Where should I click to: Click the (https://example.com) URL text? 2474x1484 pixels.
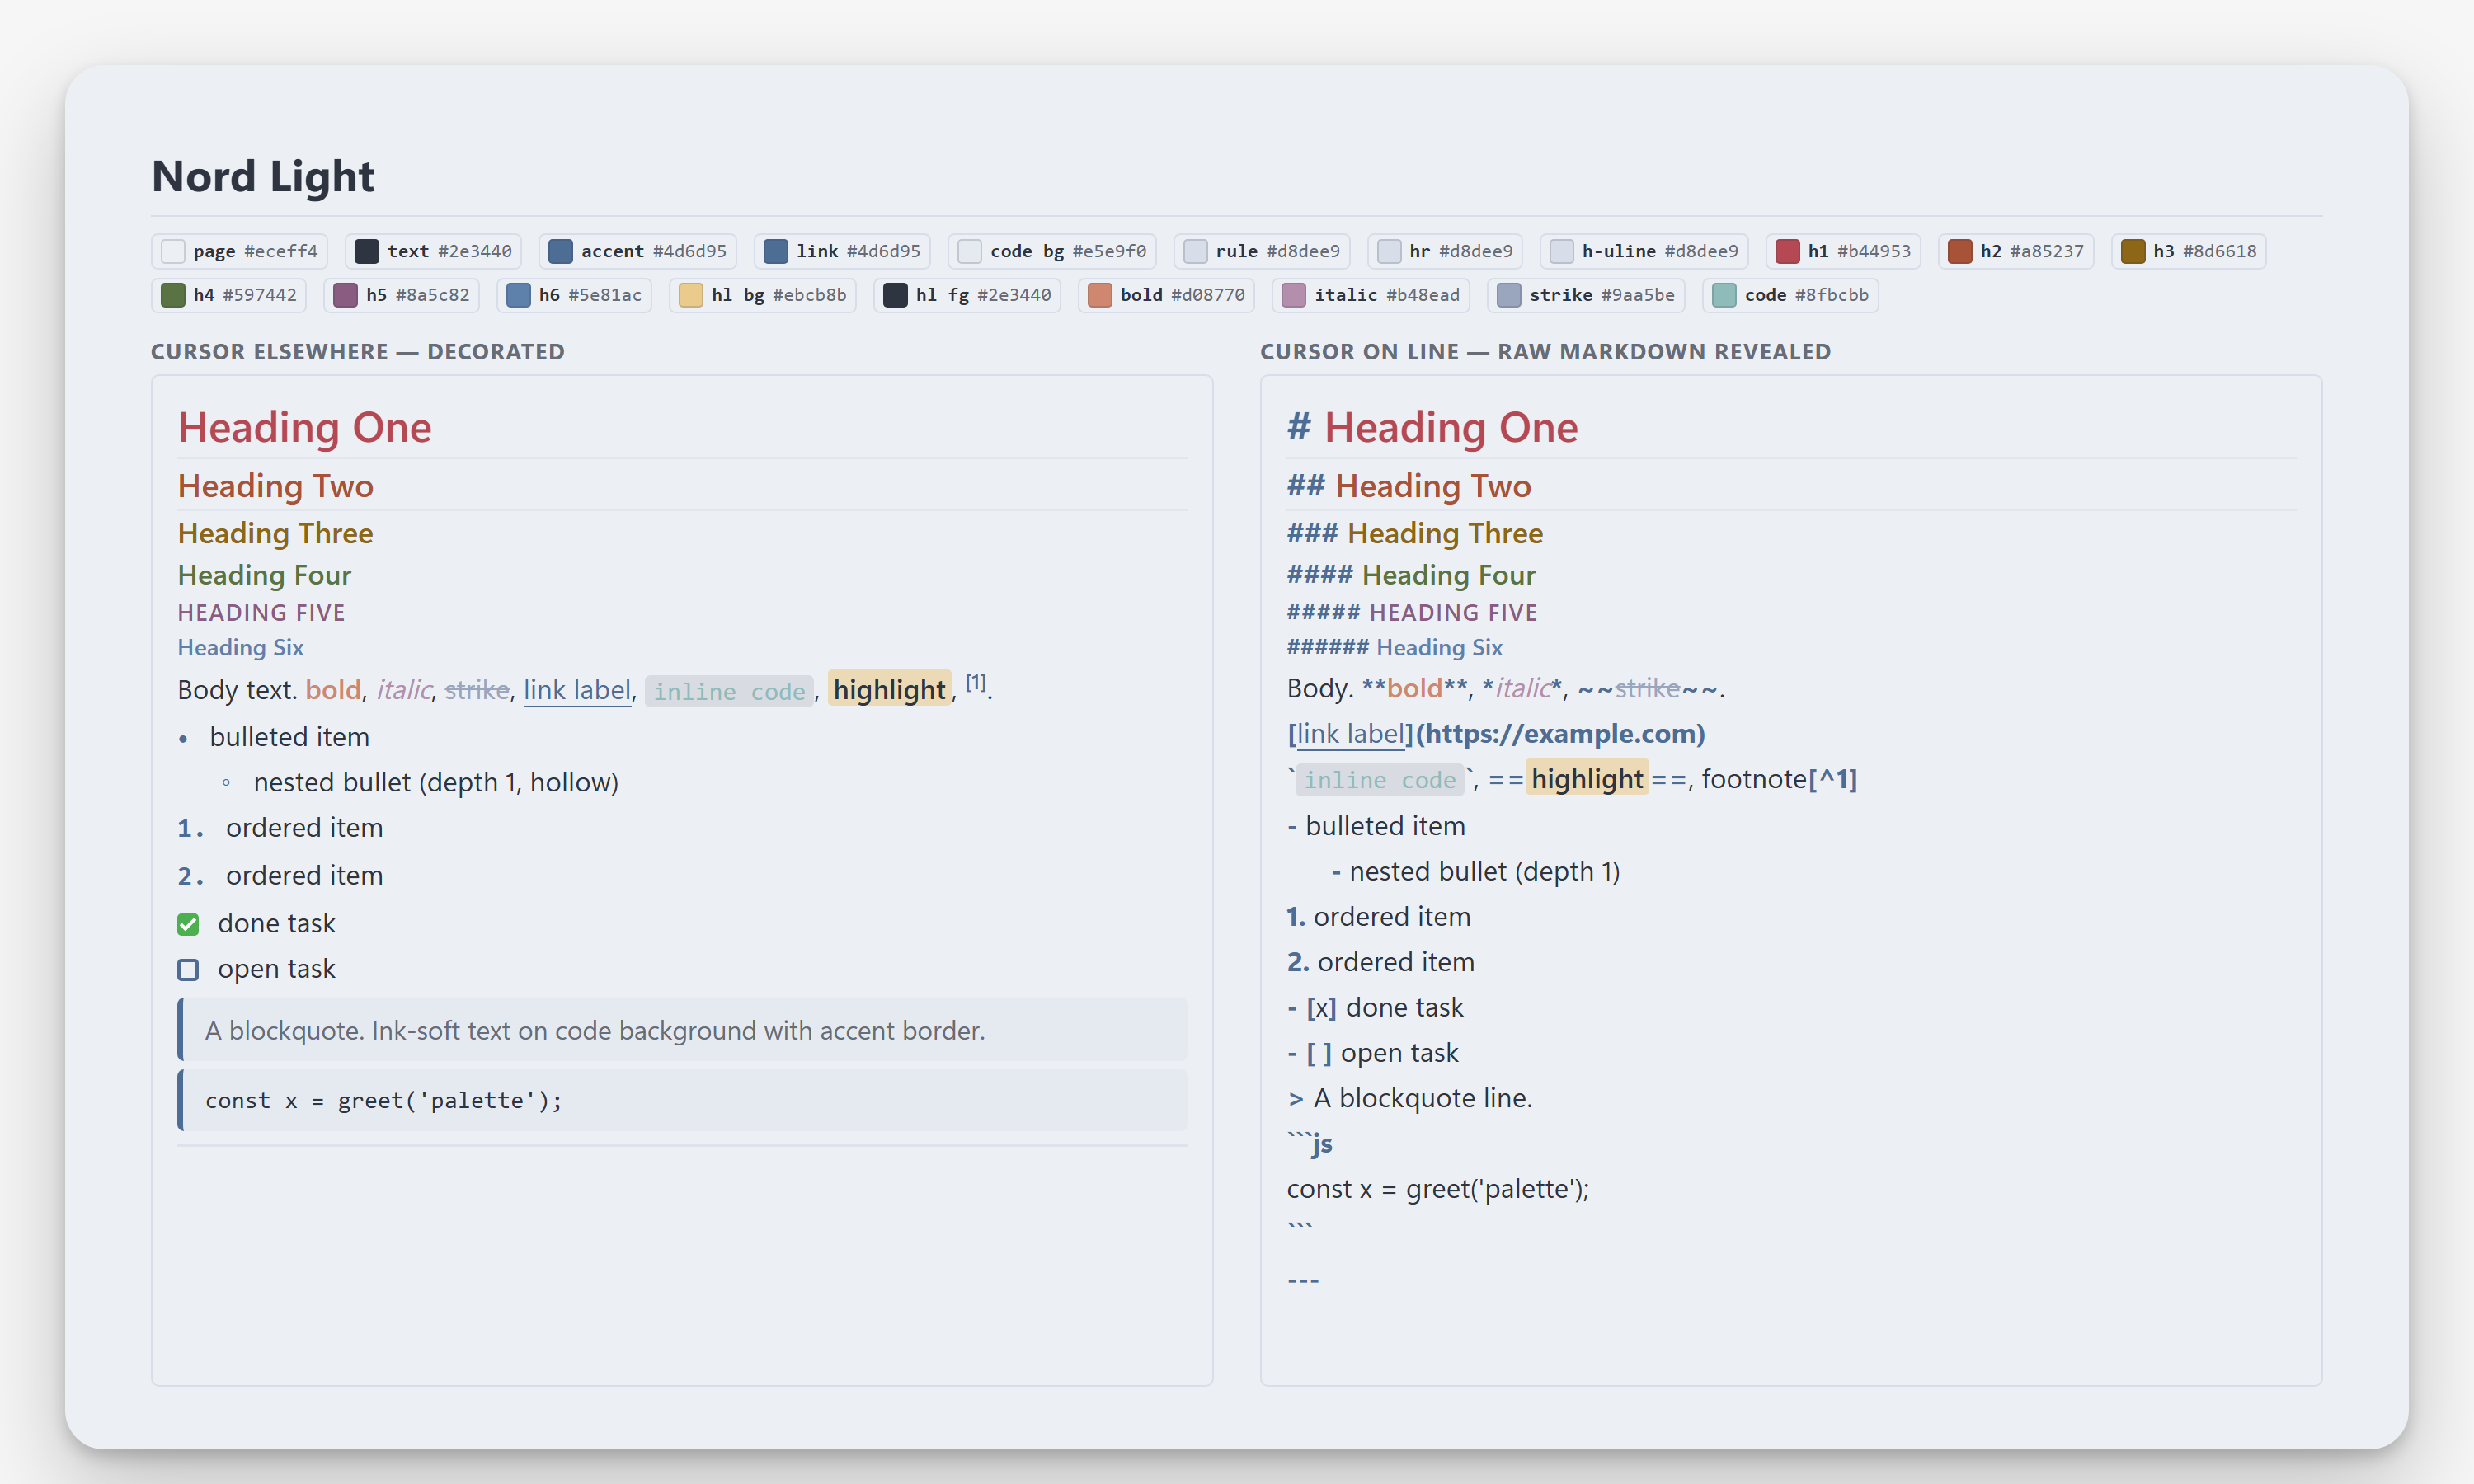(1560, 734)
